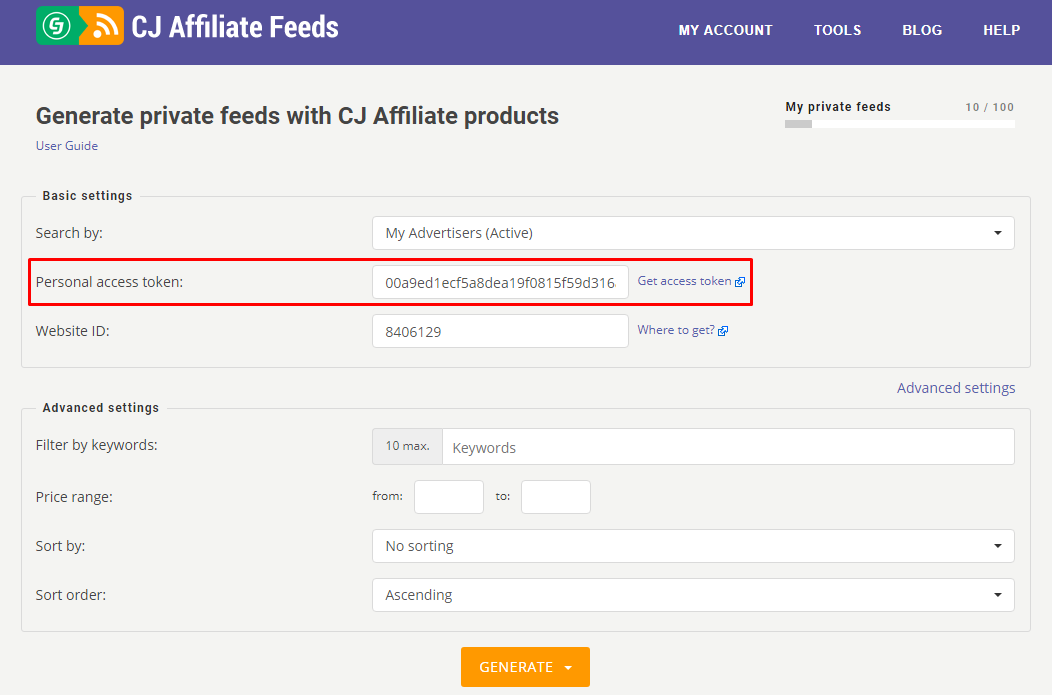Screen dimensions: 1052x695
Task: Click the Generate button dropdown arrow
Action: pyautogui.click(x=569, y=668)
